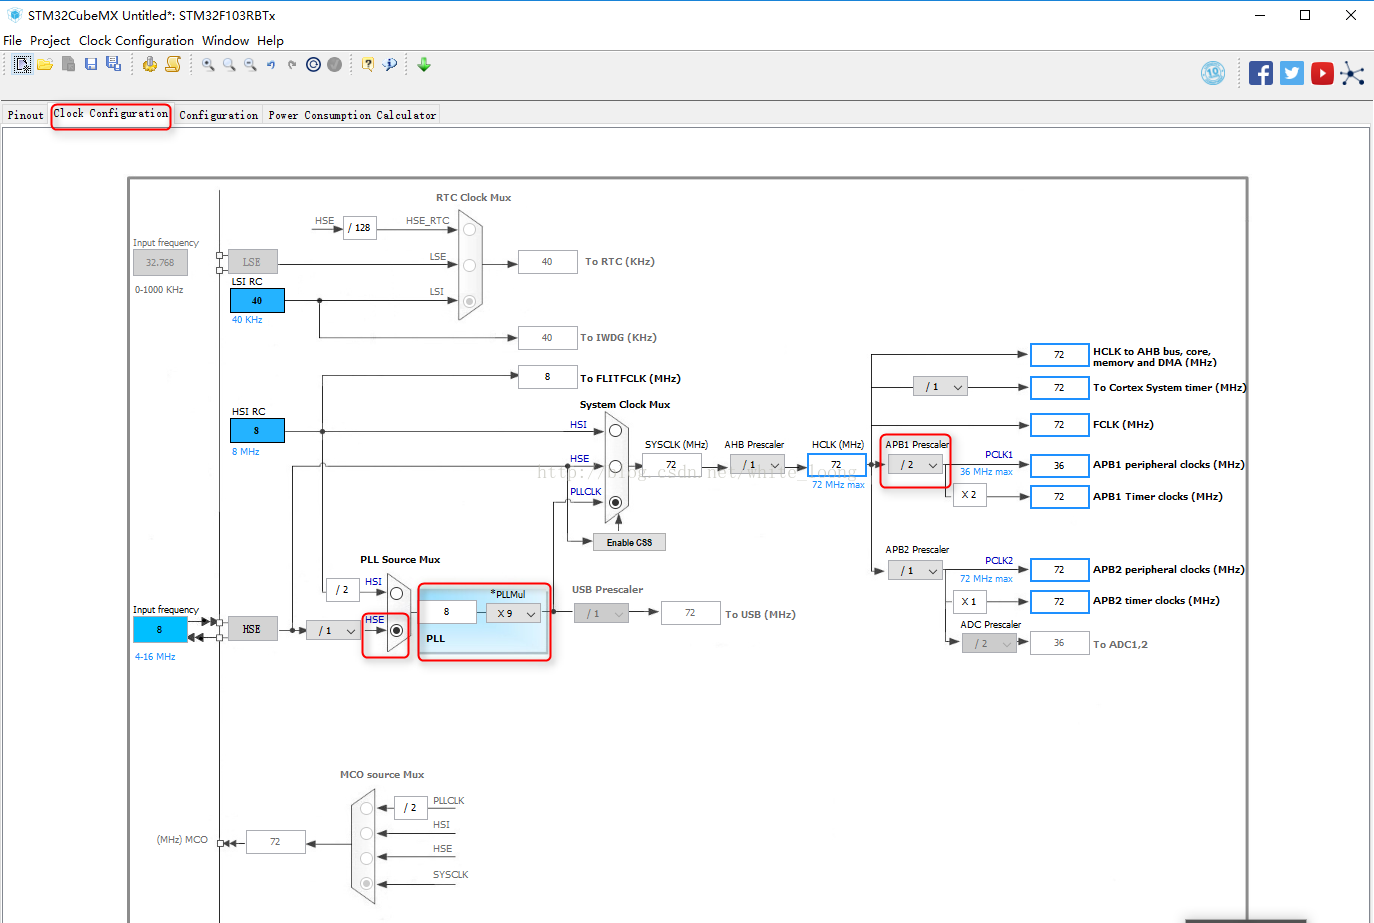Screen dimensions: 1374x923
Task: Zoom in on the clock diagram
Action: point(208,65)
